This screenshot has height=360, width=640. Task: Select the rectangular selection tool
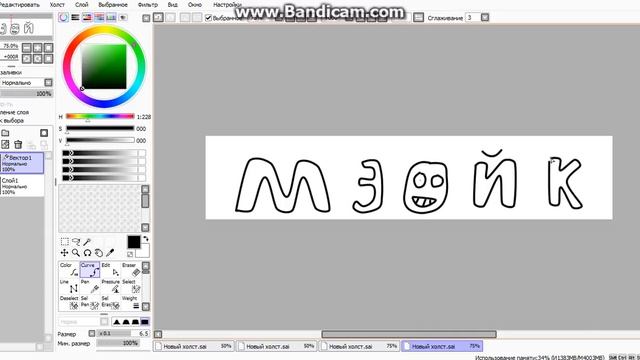[x=64, y=242]
